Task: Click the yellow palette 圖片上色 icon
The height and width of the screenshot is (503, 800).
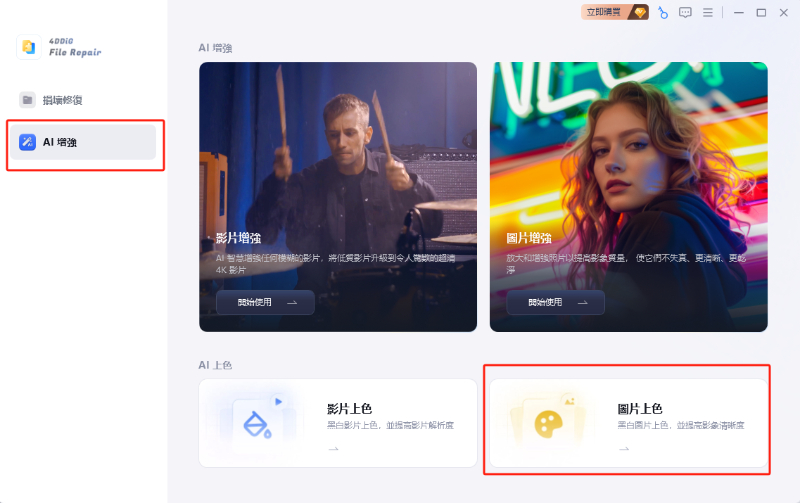Action: 548,424
